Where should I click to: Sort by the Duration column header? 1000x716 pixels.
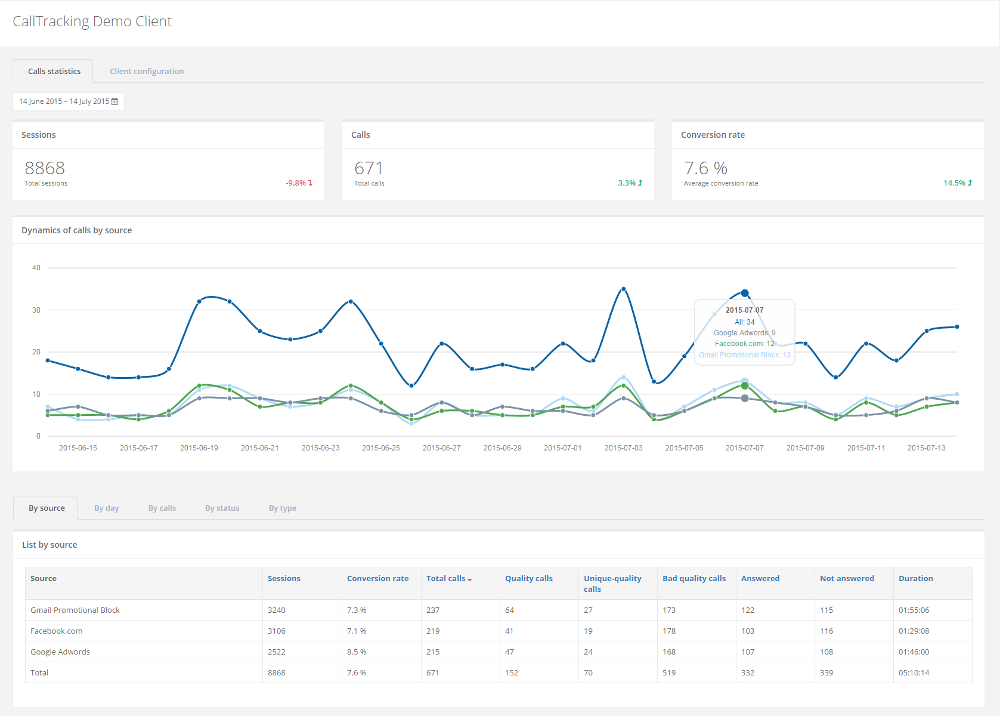[x=915, y=578]
